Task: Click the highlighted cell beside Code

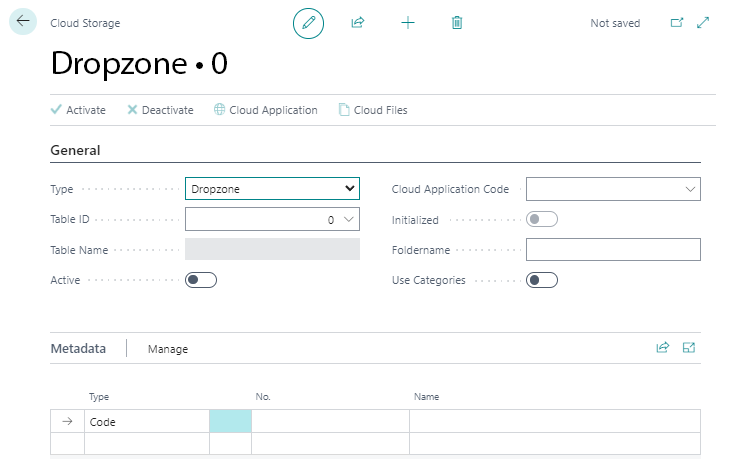Action: 230,421
